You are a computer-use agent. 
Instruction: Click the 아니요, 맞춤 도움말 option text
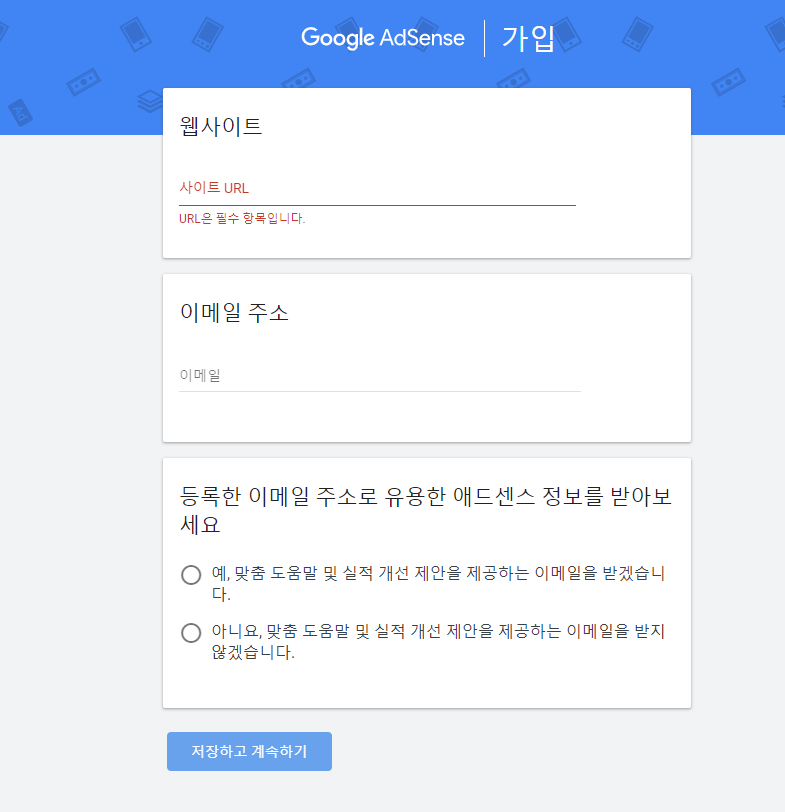[438, 641]
